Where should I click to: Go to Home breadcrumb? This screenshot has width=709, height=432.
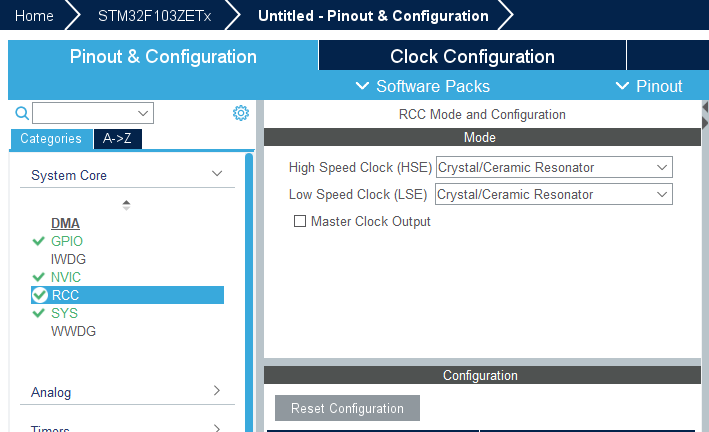tap(34, 16)
